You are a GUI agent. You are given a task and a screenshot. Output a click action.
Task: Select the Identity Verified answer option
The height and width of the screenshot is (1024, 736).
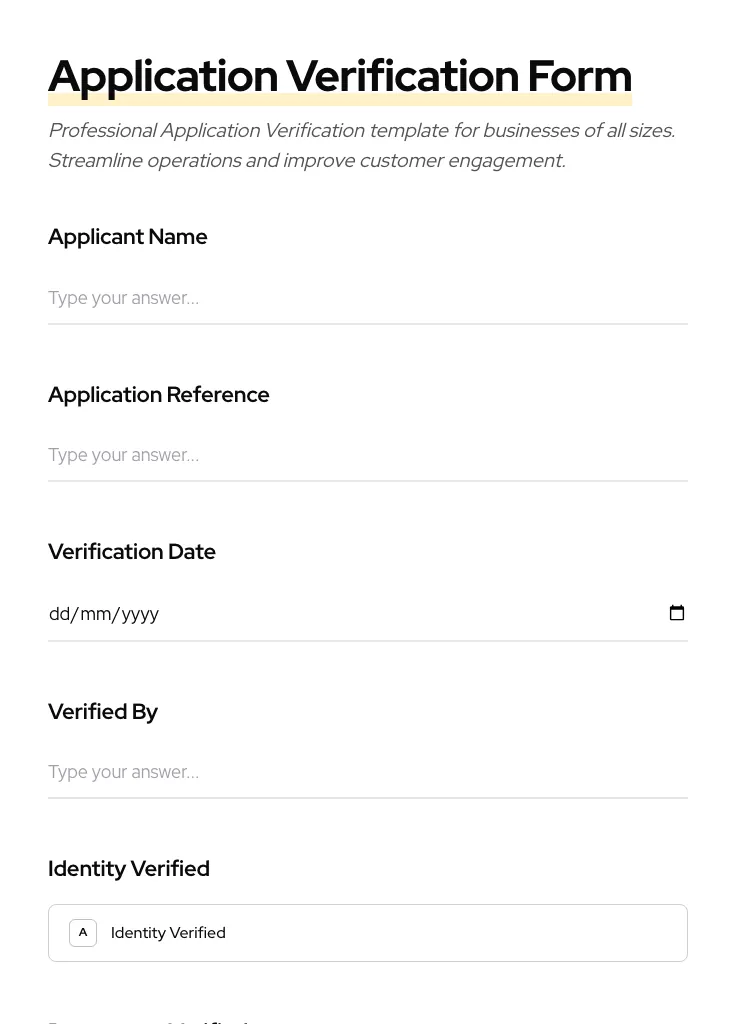(x=368, y=932)
